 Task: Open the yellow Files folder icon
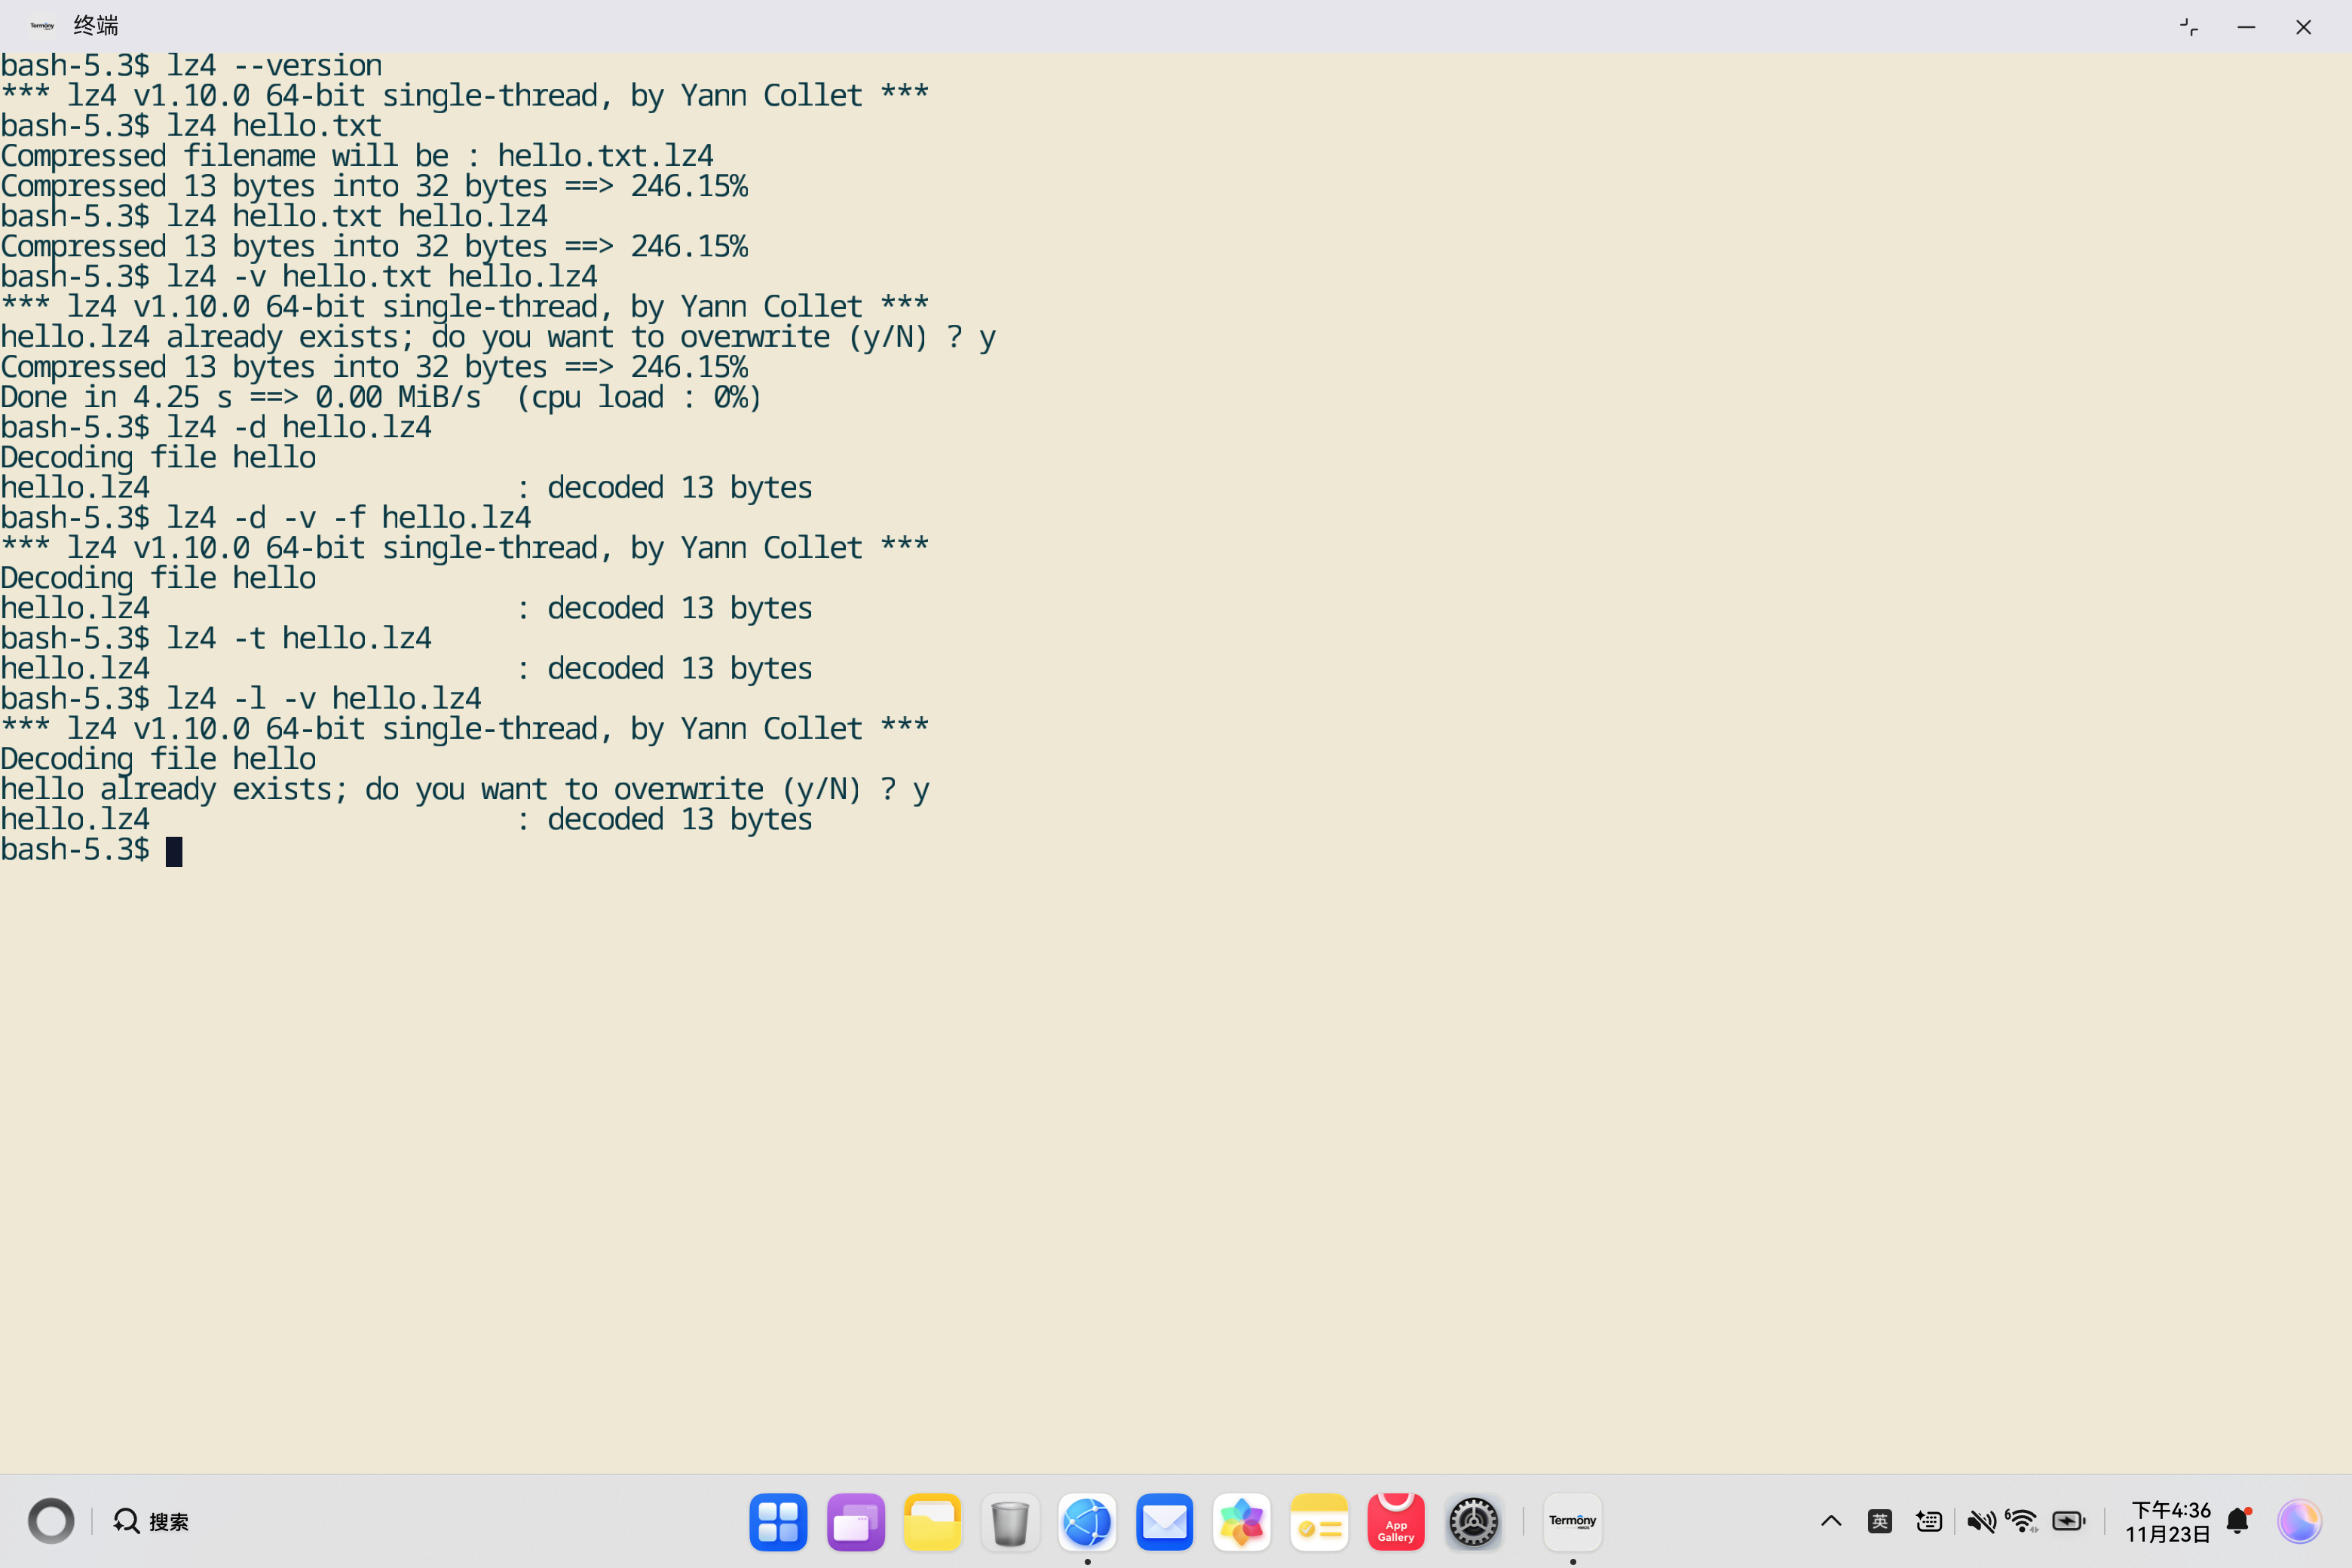pos(932,1522)
